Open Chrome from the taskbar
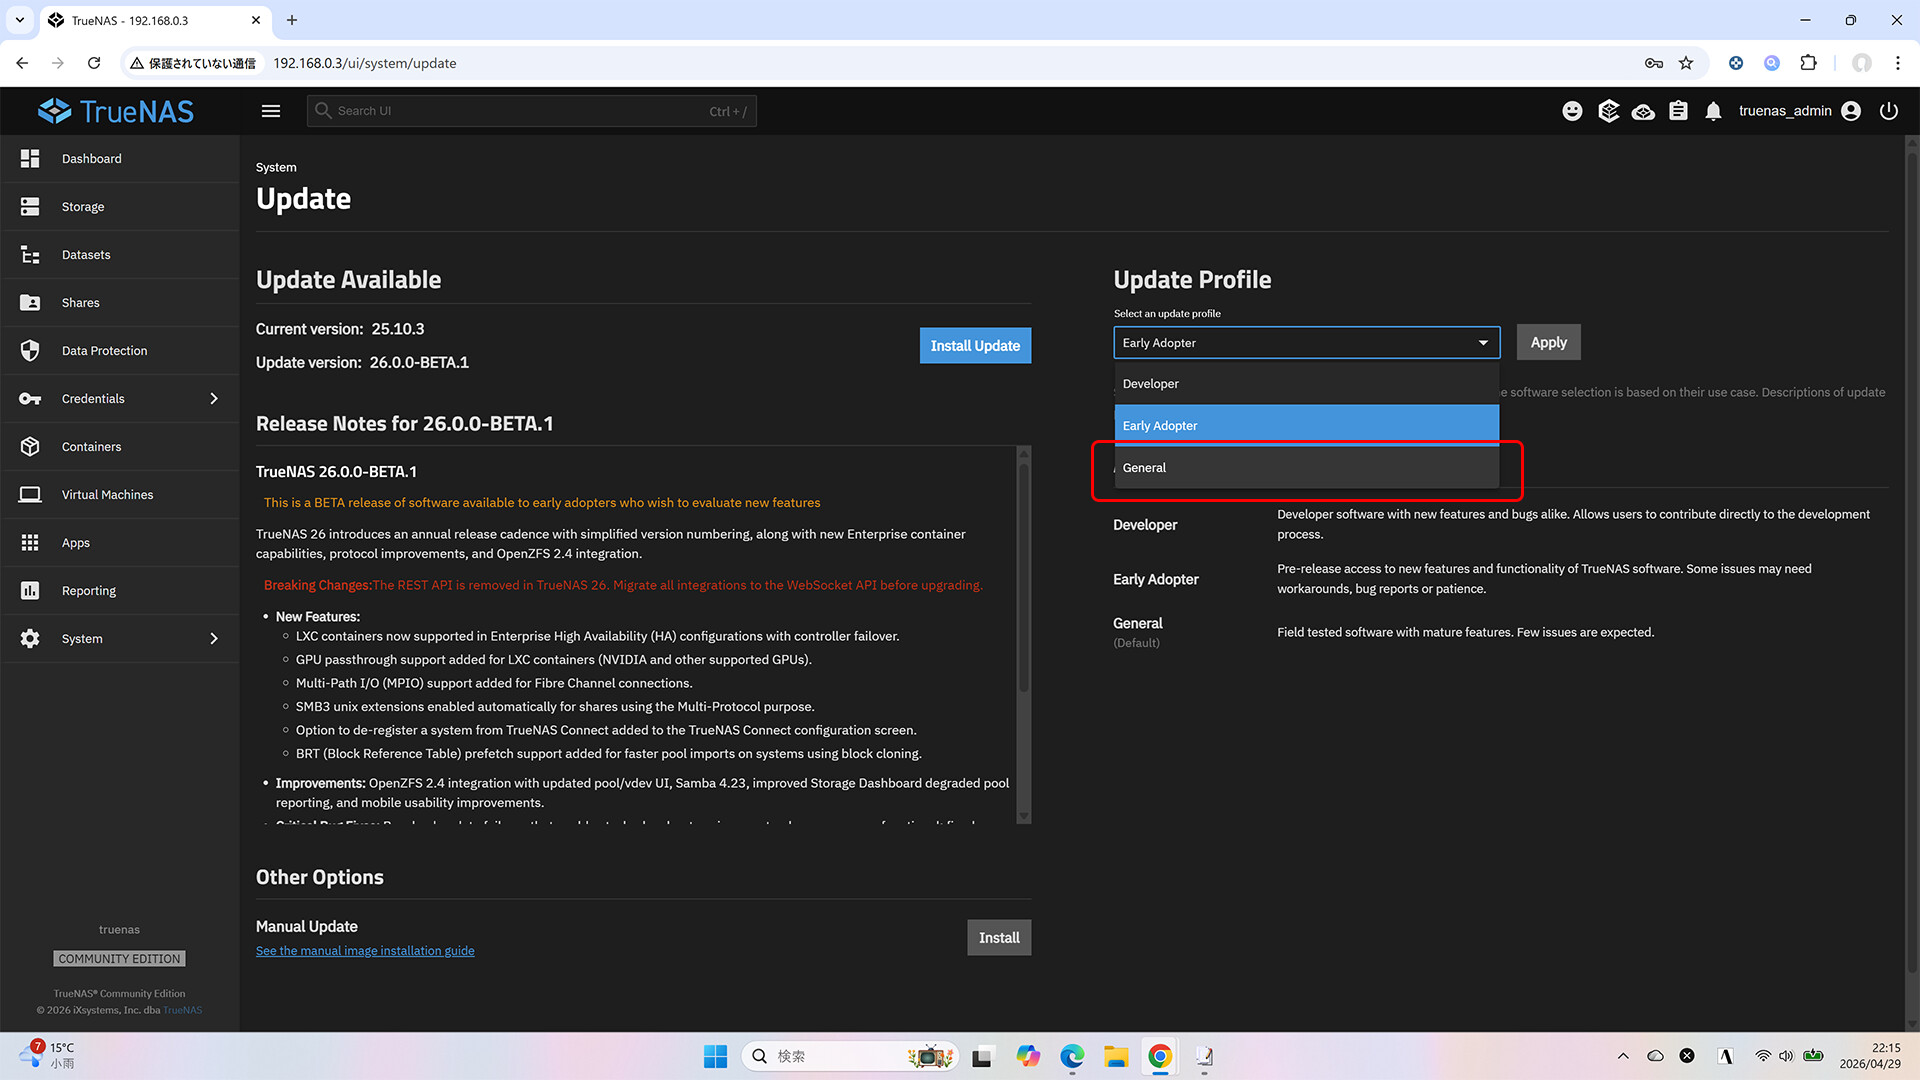This screenshot has height=1080, width=1920. point(1160,1056)
